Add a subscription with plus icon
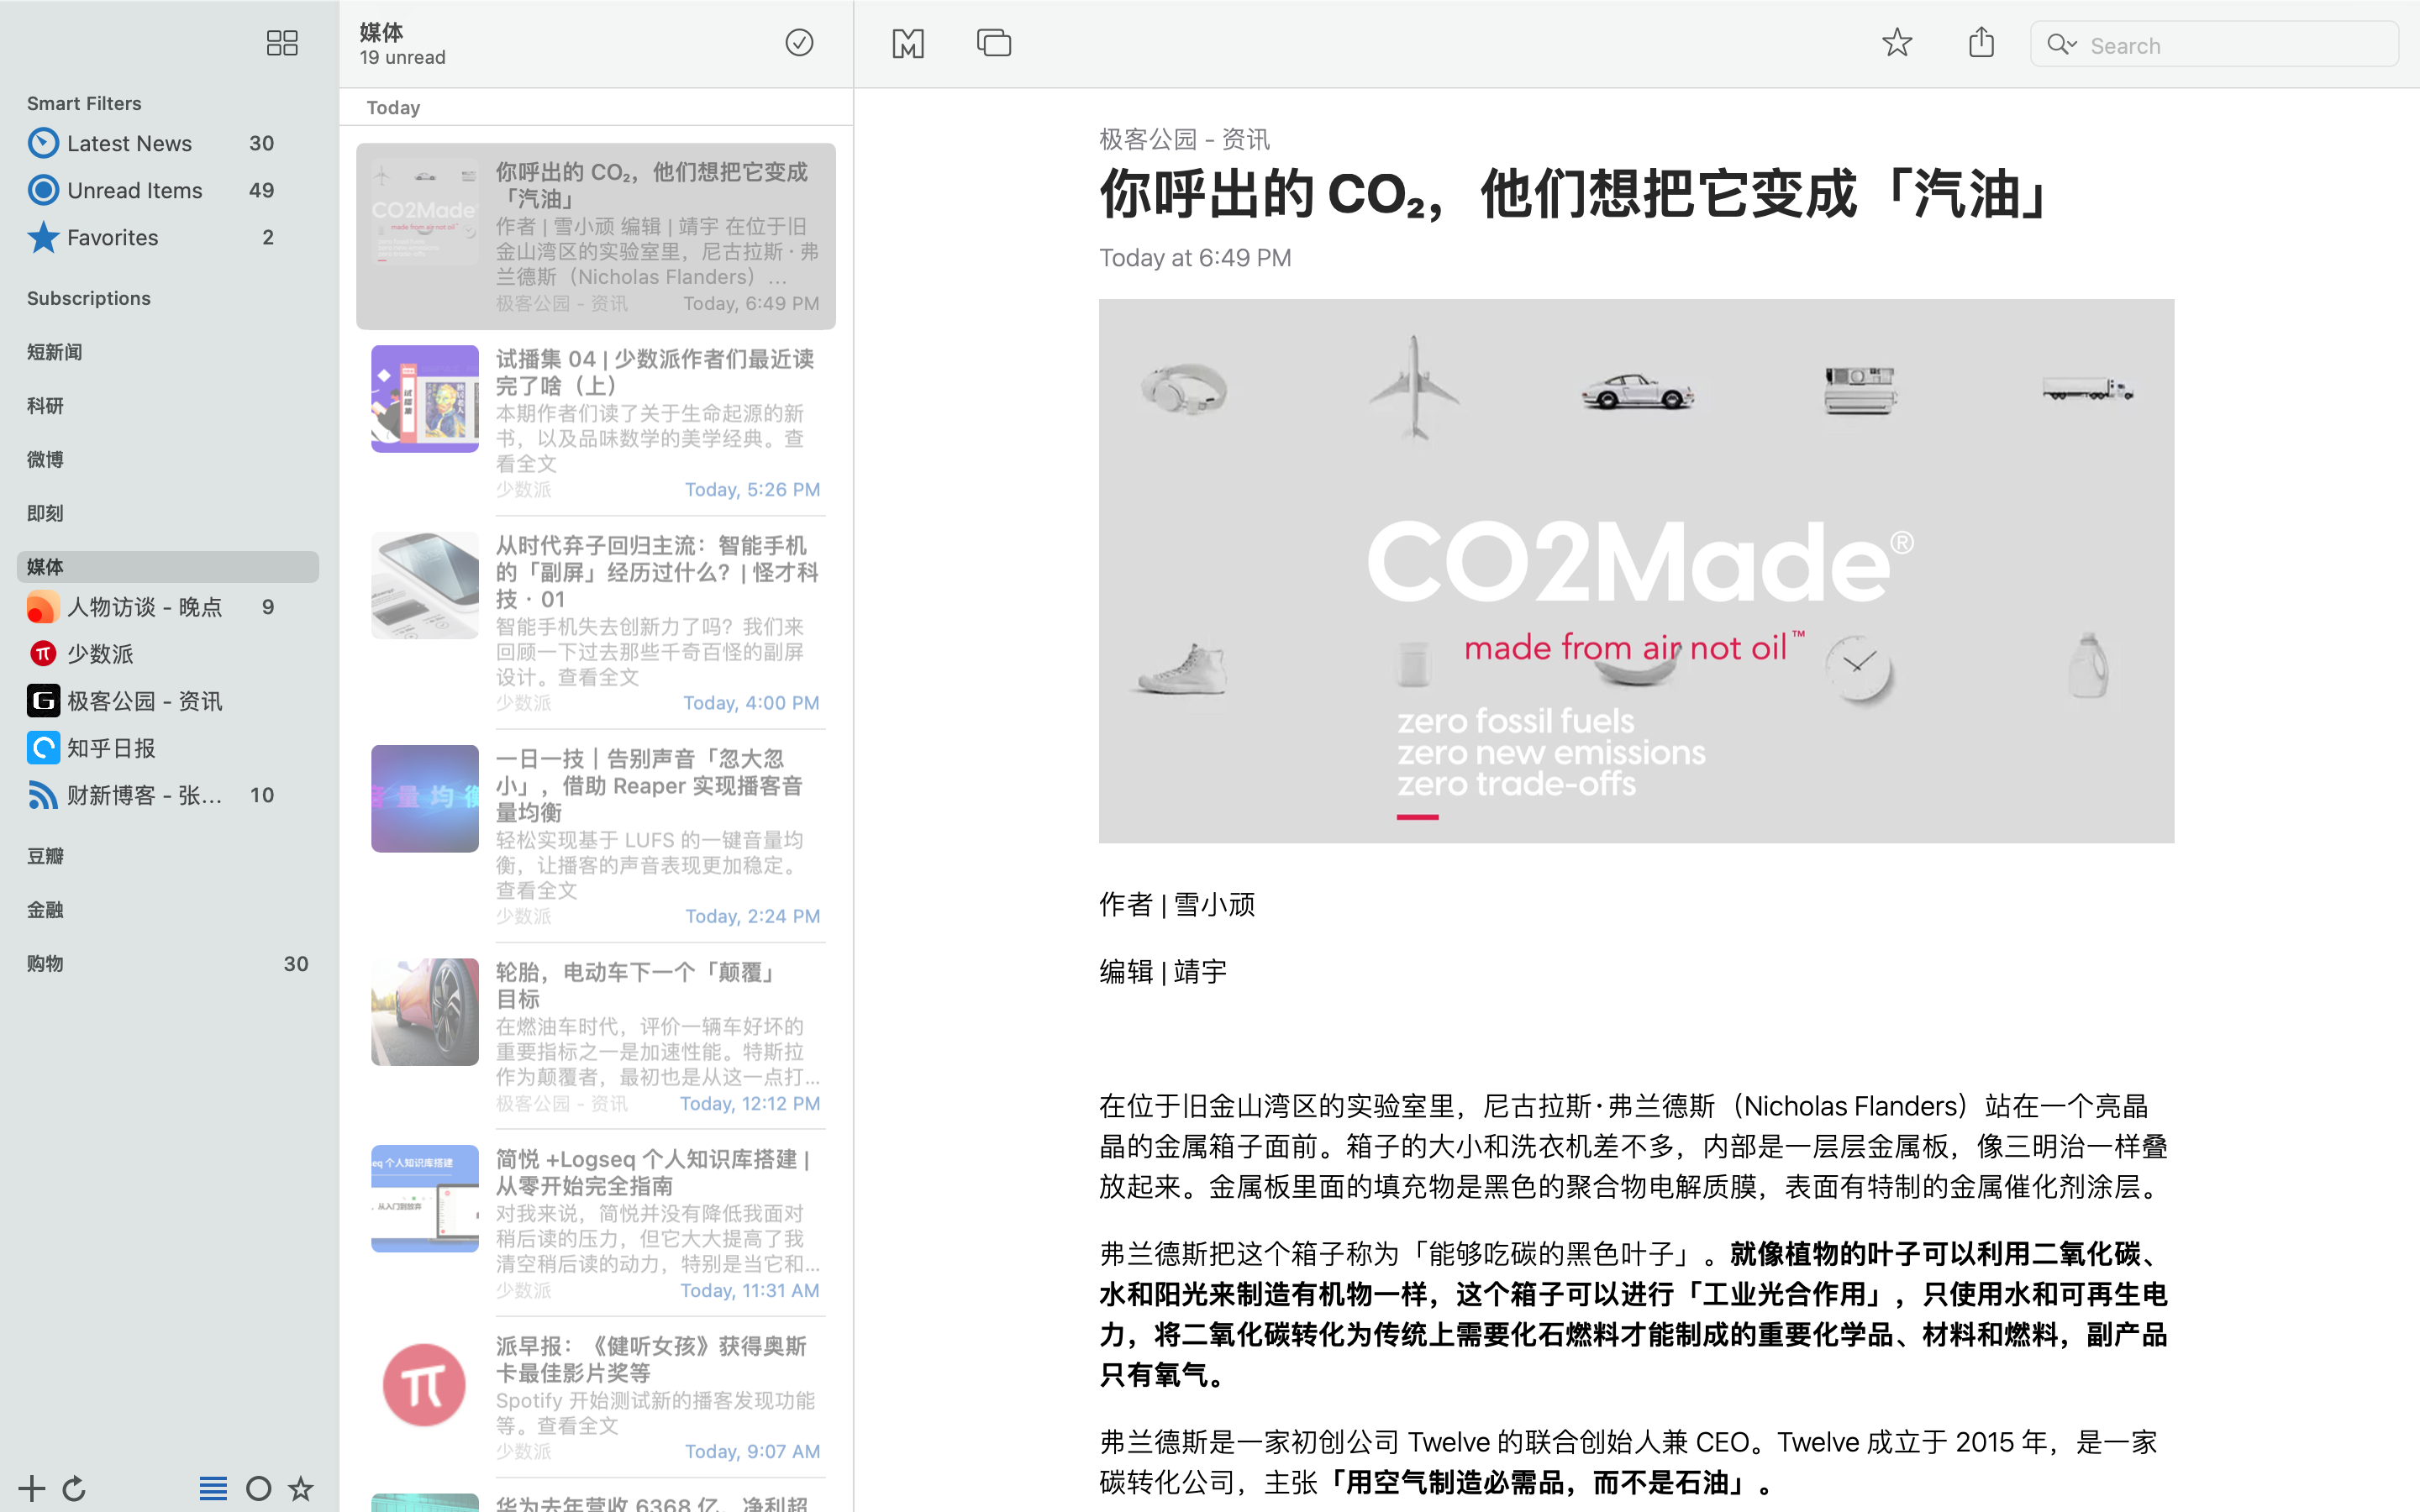2420x1512 pixels. [x=32, y=1488]
